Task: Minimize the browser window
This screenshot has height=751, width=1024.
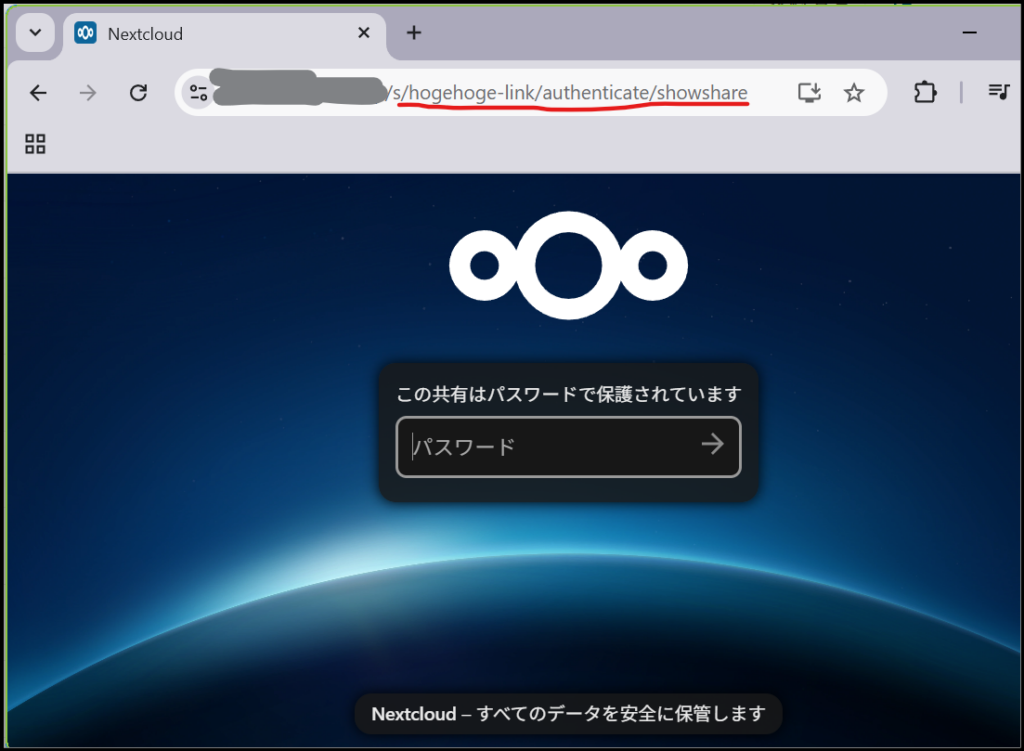Action: pyautogui.click(x=969, y=33)
